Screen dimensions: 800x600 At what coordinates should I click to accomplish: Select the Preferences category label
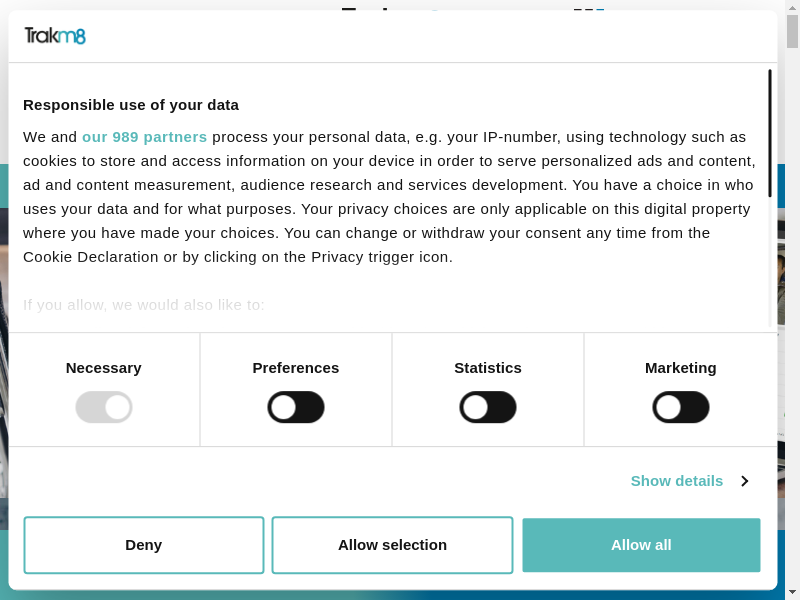point(296,368)
